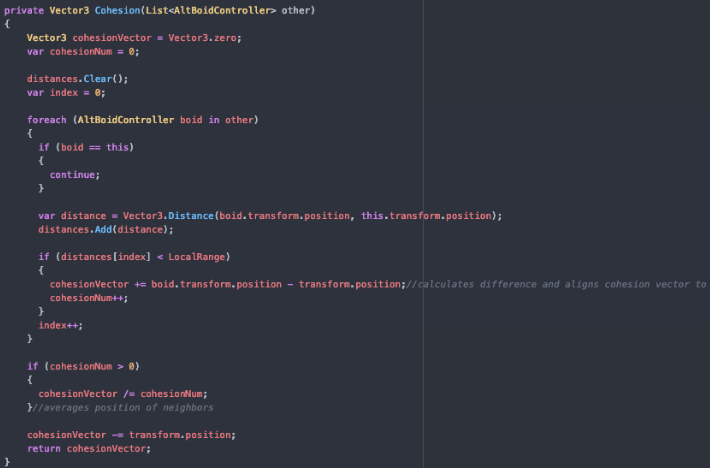Click the Cohesion method name in signature
Viewport: 710px width, 468px height.
pyautogui.click(x=117, y=10)
